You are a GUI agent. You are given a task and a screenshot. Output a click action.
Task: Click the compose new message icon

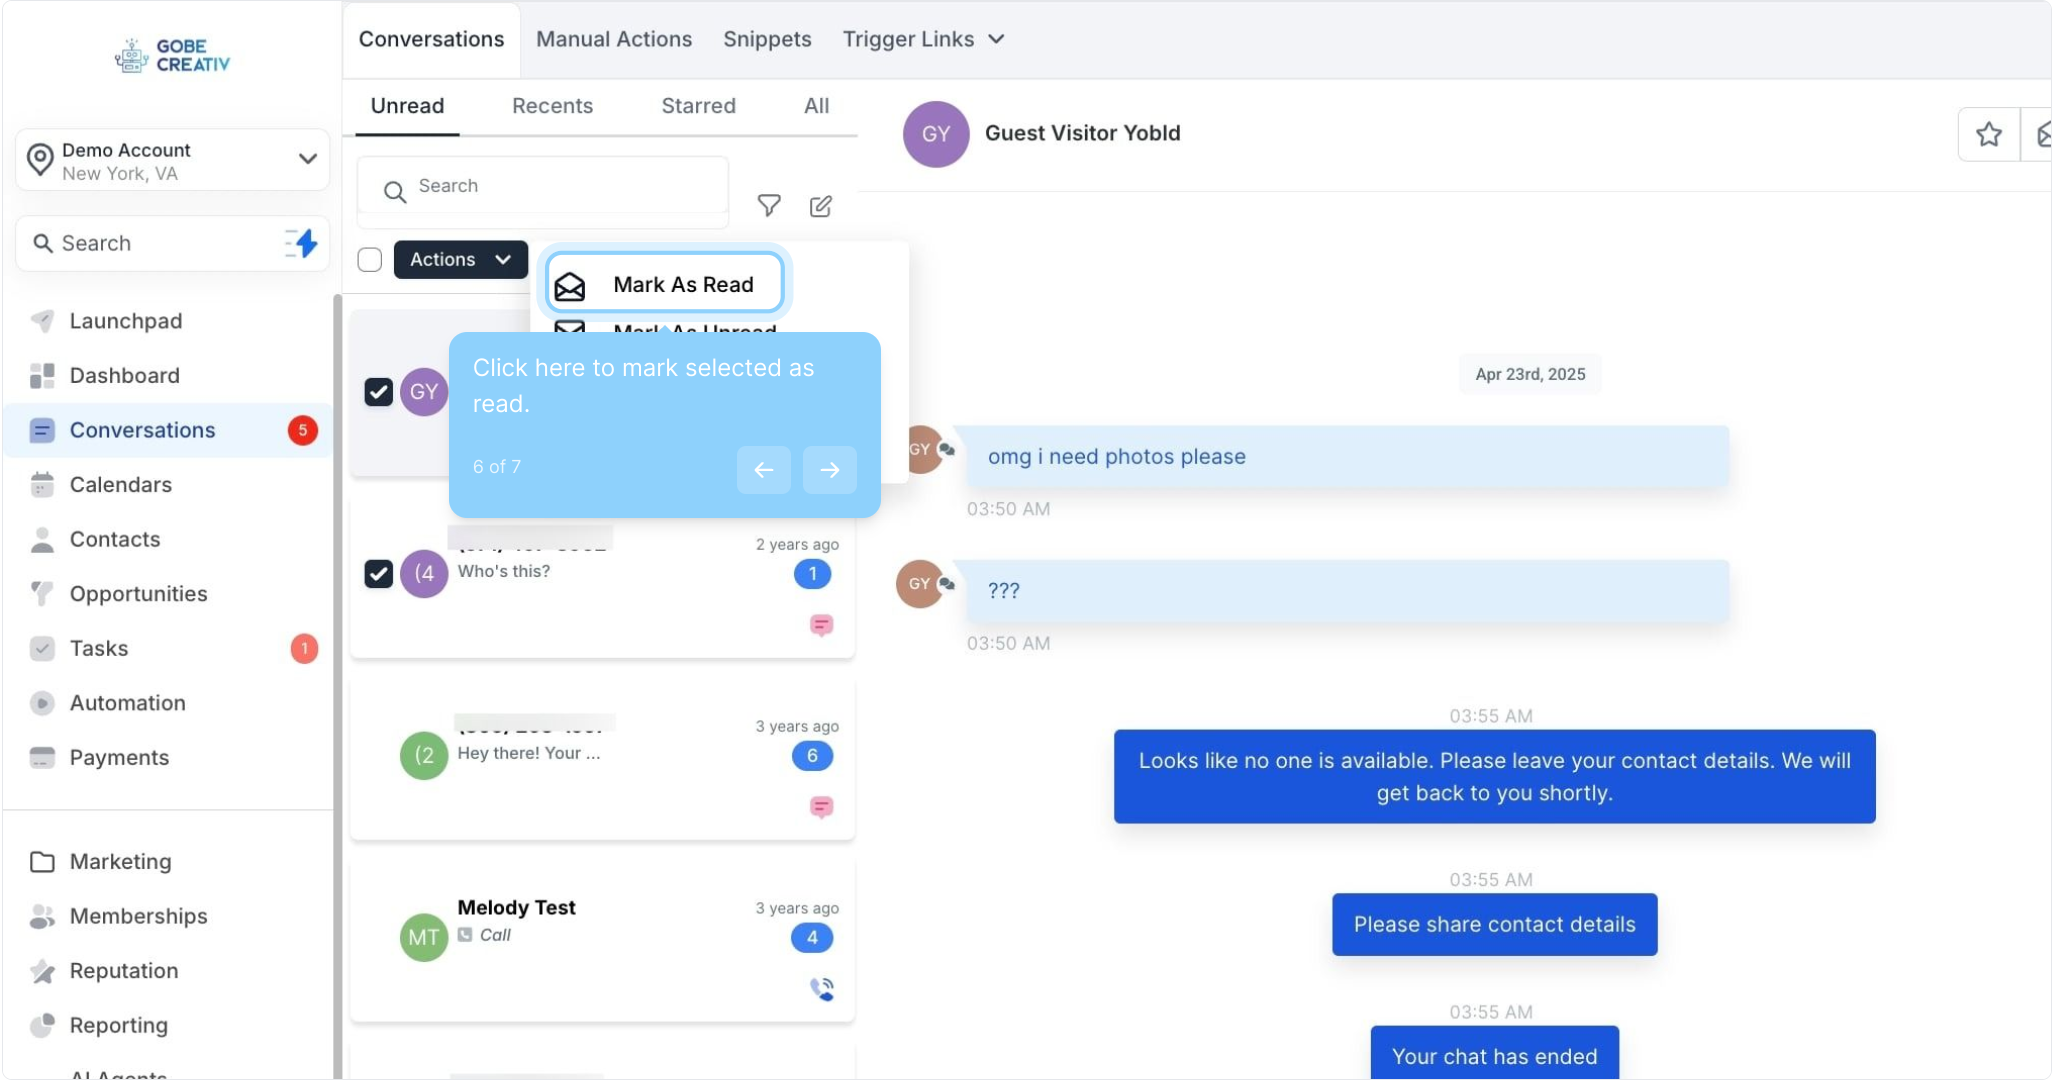[820, 206]
